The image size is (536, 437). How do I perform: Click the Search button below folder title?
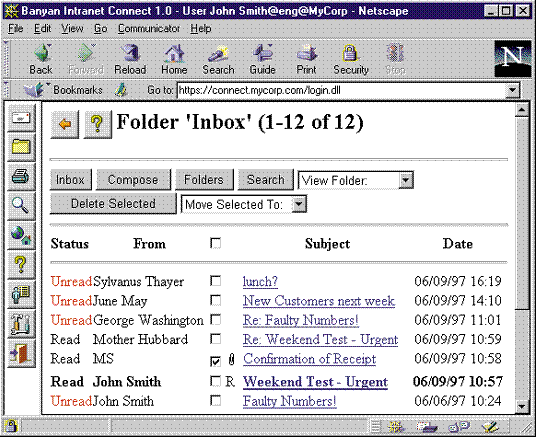point(266,180)
